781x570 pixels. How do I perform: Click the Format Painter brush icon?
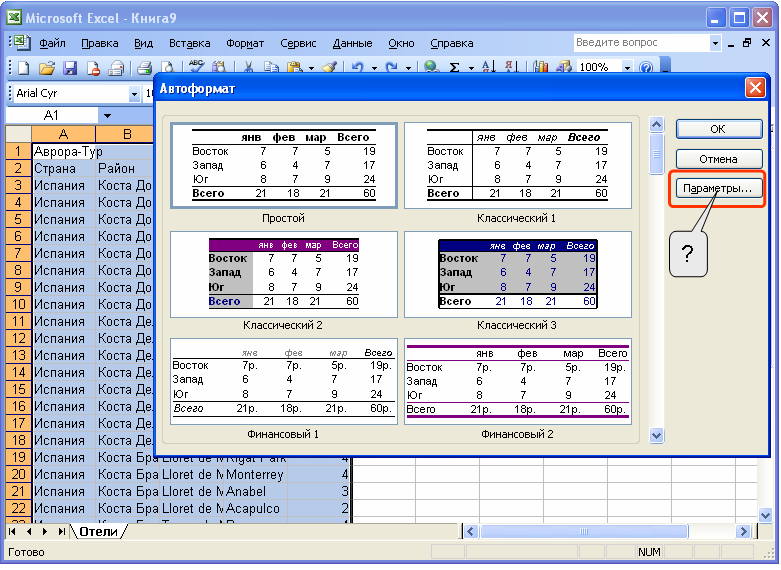pyautogui.click(x=329, y=67)
